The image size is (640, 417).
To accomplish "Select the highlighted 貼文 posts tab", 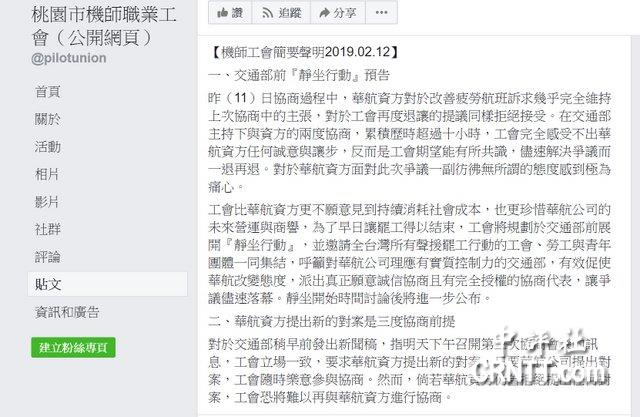I will (108, 284).
